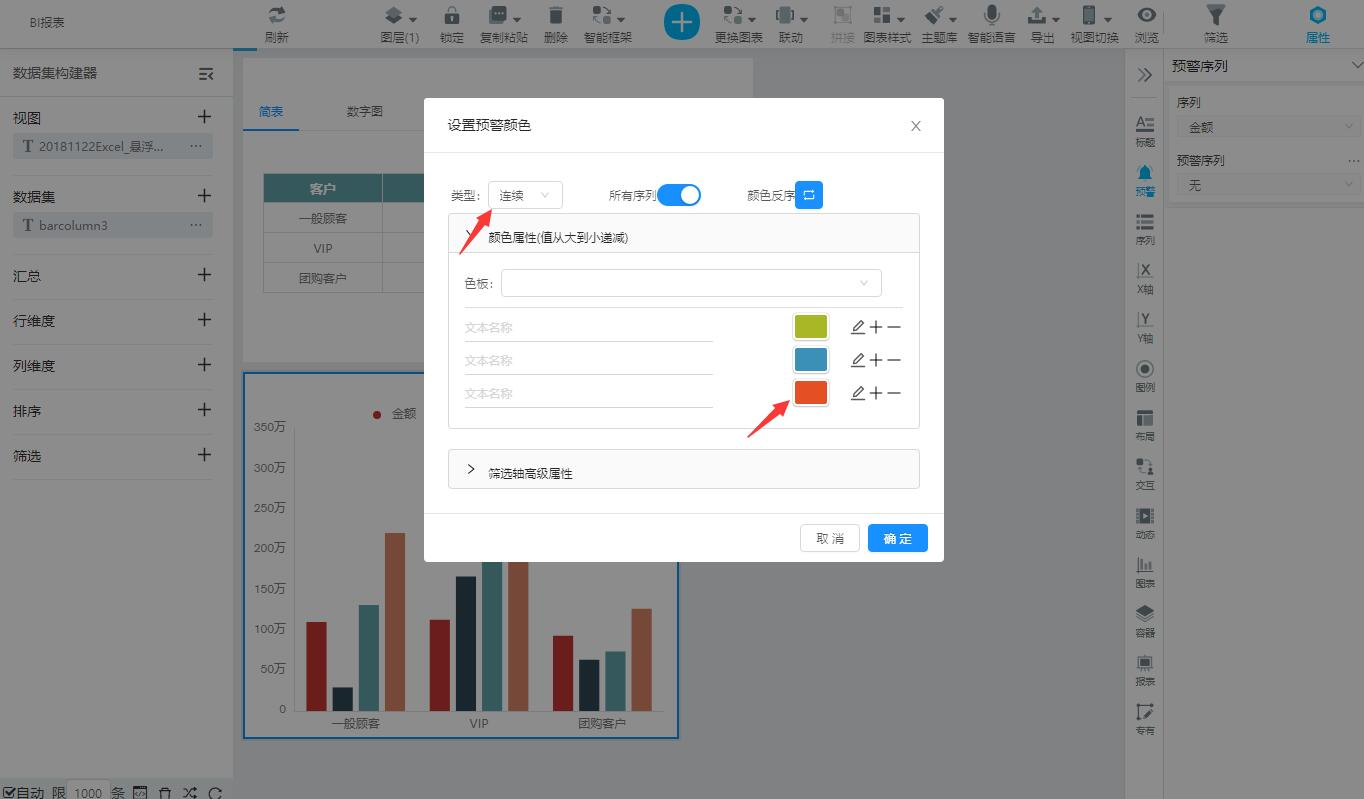Open the 属性 properties panel icon
Viewport: 1364px width, 799px height.
(x=1317, y=15)
